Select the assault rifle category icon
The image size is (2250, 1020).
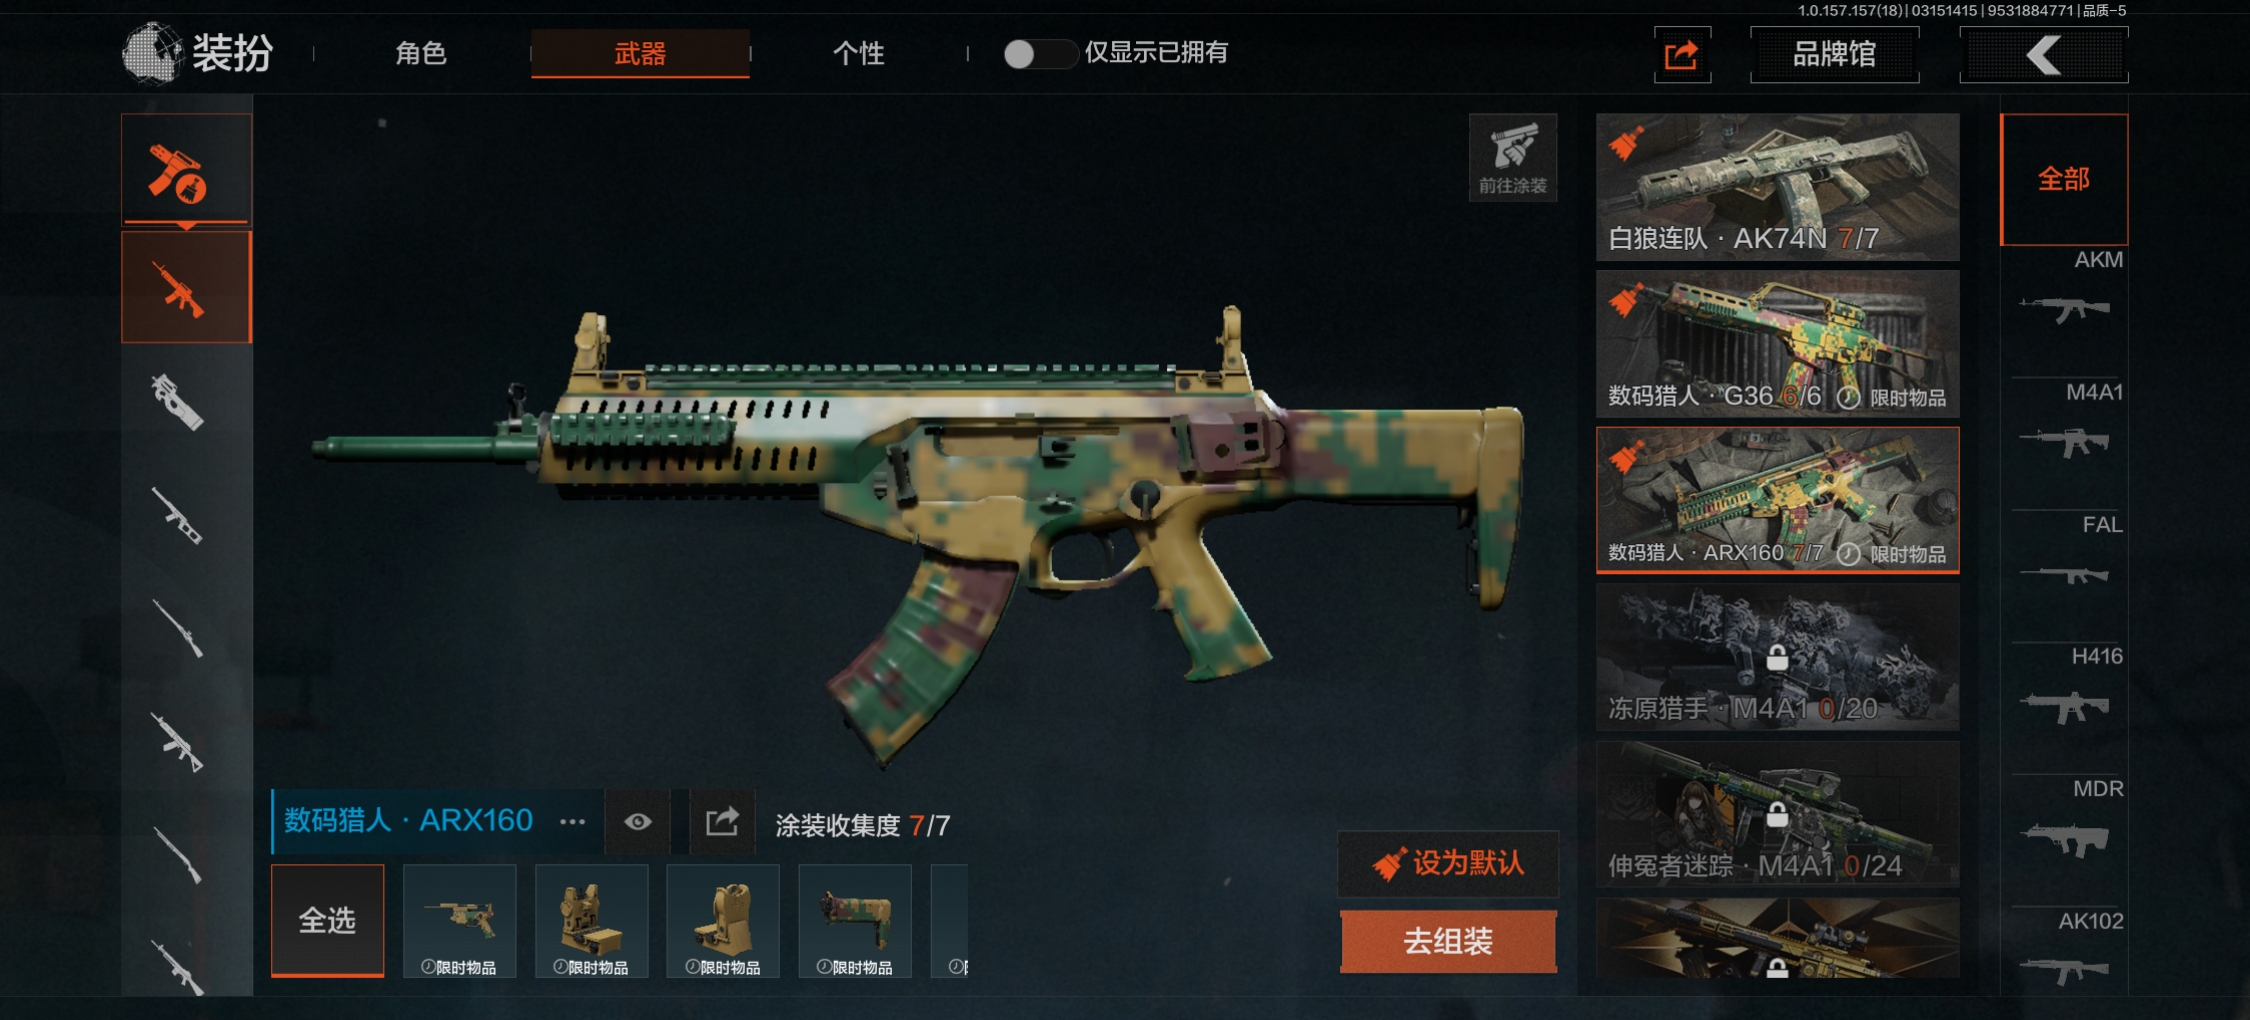tap(186, 288)
